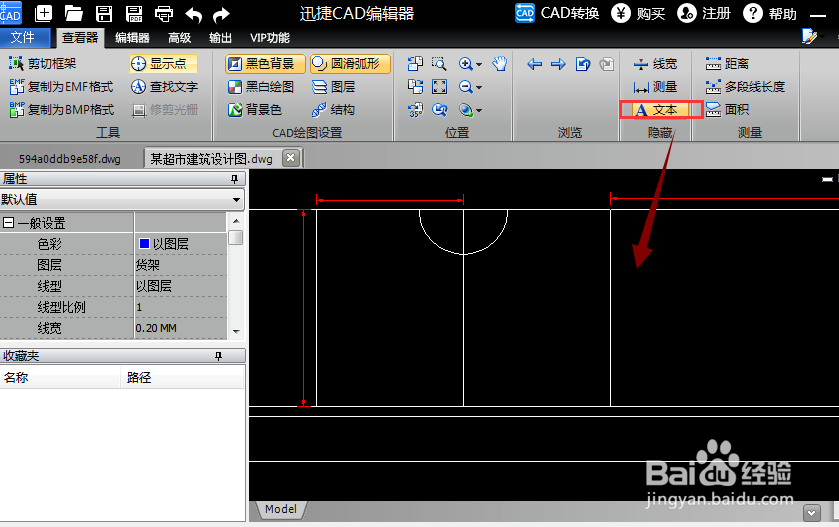Toggle 黑白绘图 mode
This screenshot has width=839, height=527.
(x=261, y=87)
